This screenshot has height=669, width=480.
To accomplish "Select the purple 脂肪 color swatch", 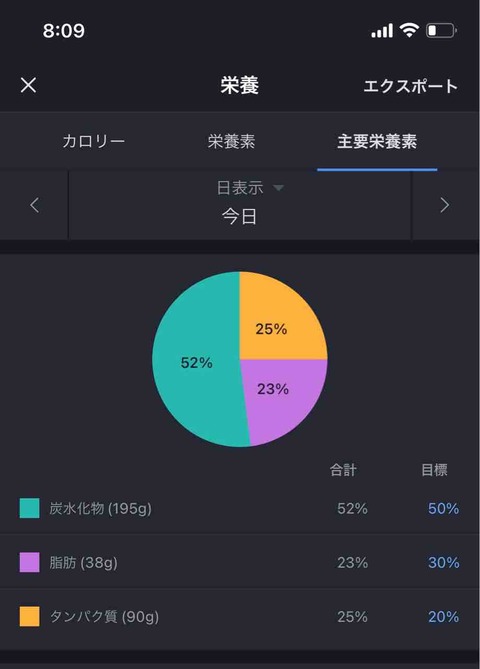I will pos(29,562).
